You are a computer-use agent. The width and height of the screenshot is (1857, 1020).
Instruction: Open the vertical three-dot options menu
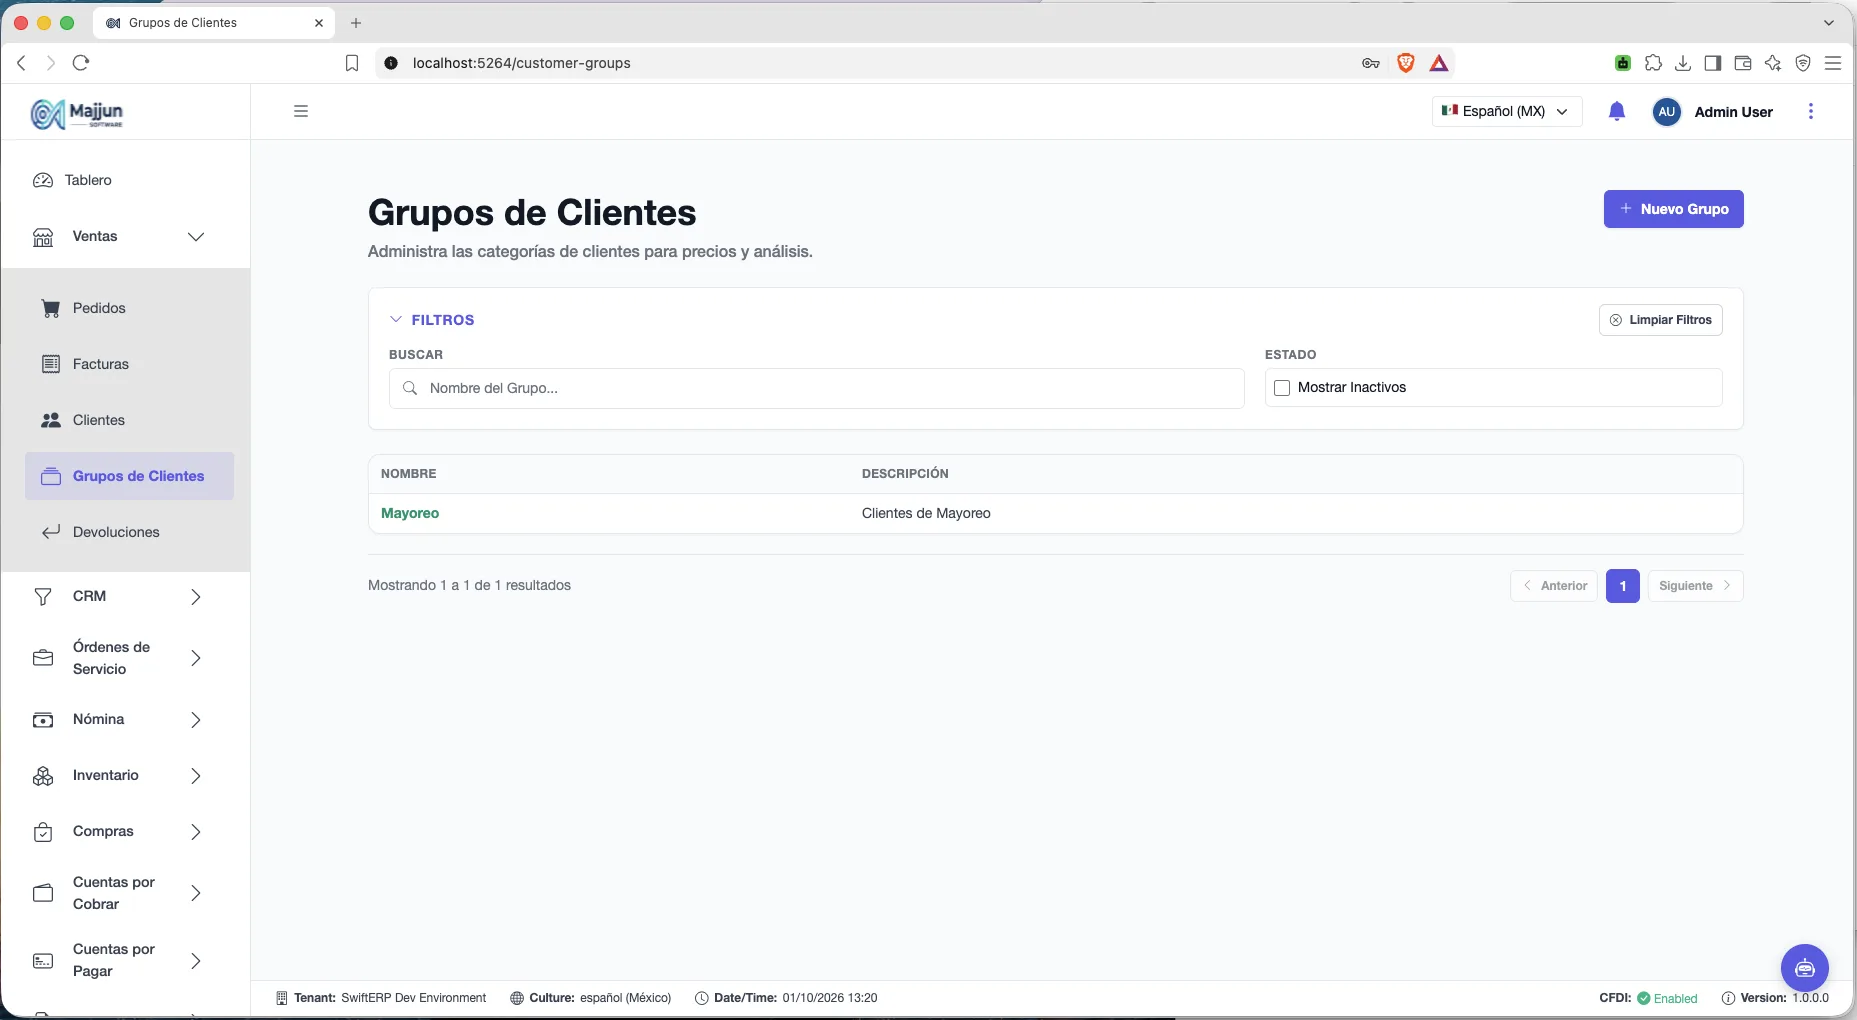pyautogui.click(x=1811, y=111)
